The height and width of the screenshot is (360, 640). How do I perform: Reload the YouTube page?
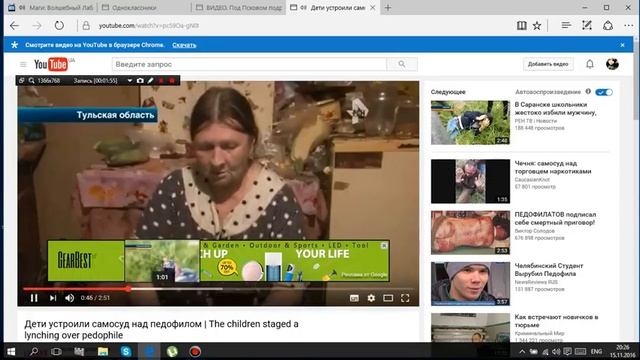[x=59, y=26]
